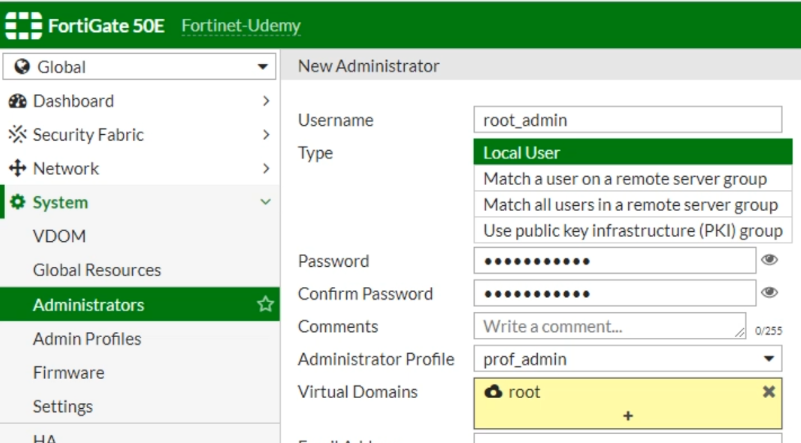Reveal Confirm Password with eye icon

tap(769, 292)
